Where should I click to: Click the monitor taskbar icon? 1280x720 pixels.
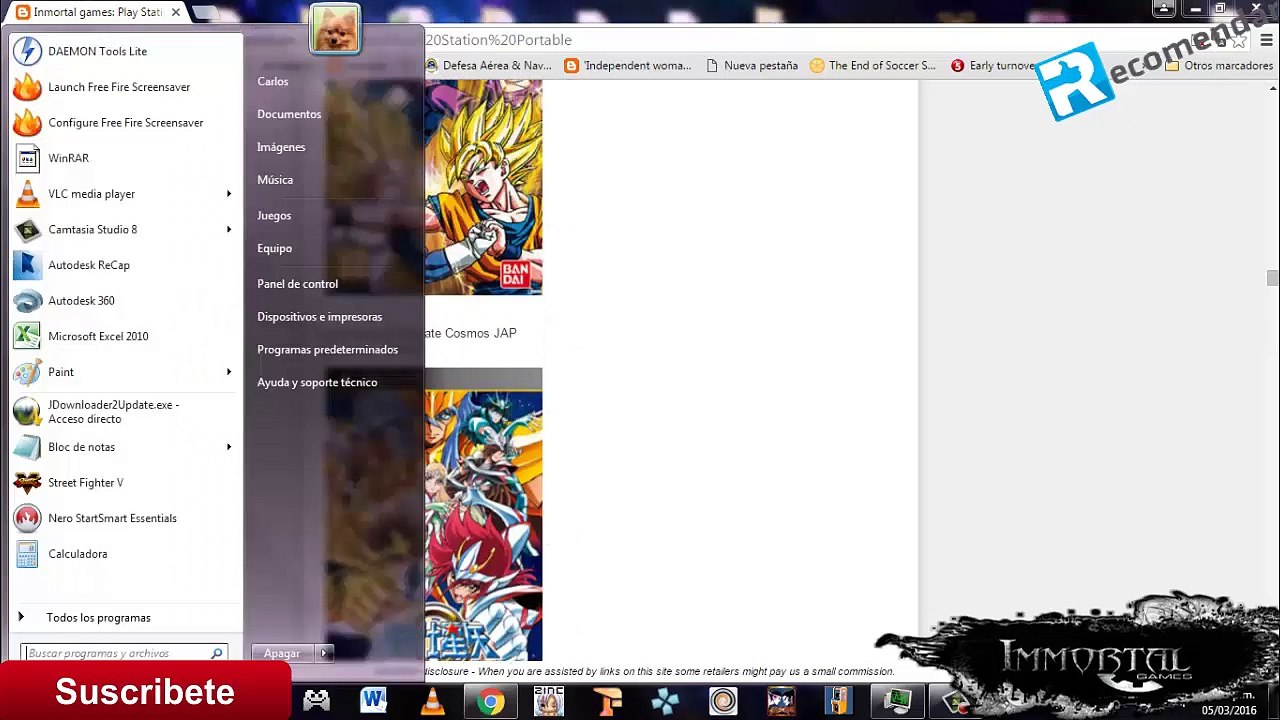[897, 701]
